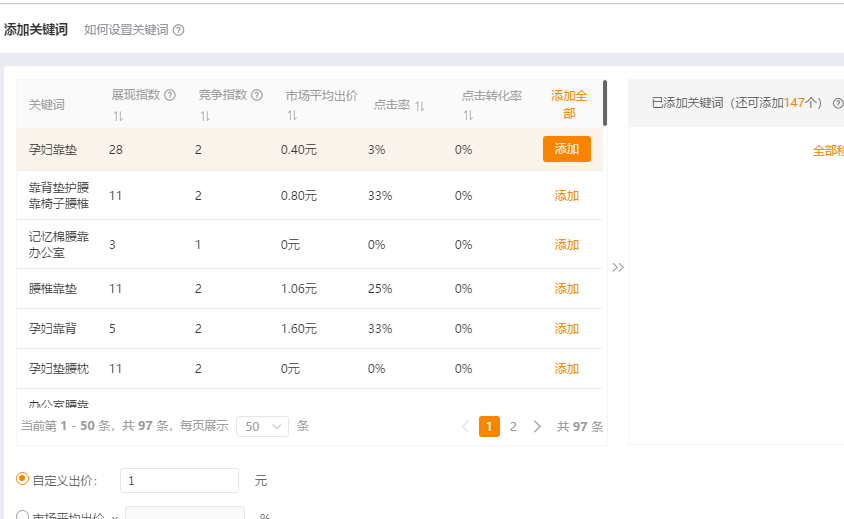Click the keyword table vertical scrollbar
This screenshot has height=519, width=844.
(604, 103)
